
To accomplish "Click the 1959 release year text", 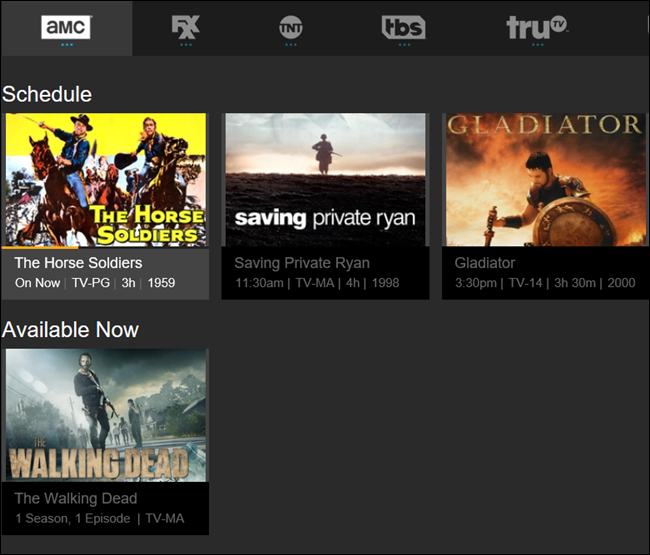I will click(x=161, y=283).
